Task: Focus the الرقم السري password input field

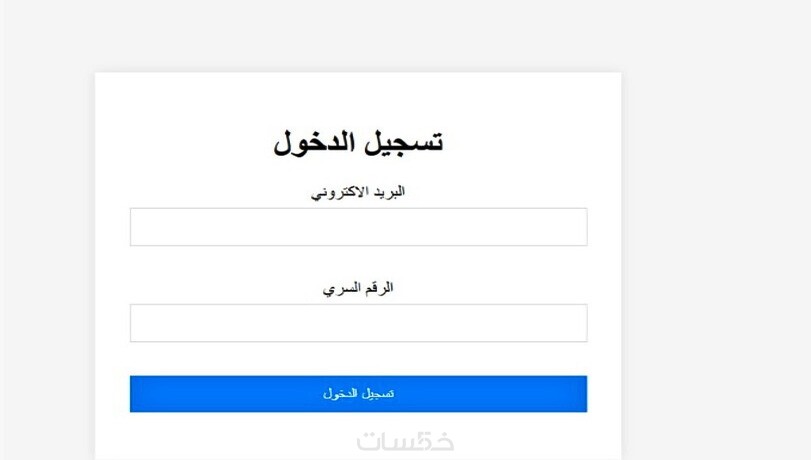Action: point(358,323)
